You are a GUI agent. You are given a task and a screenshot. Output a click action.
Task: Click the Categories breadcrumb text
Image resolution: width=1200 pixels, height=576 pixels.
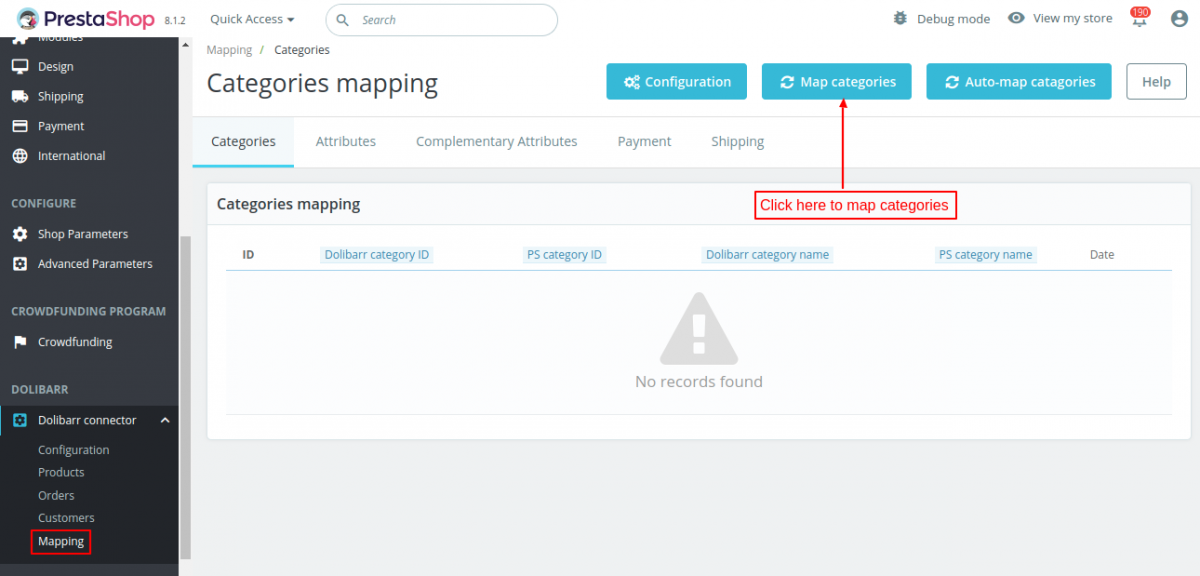pos(302,50)
